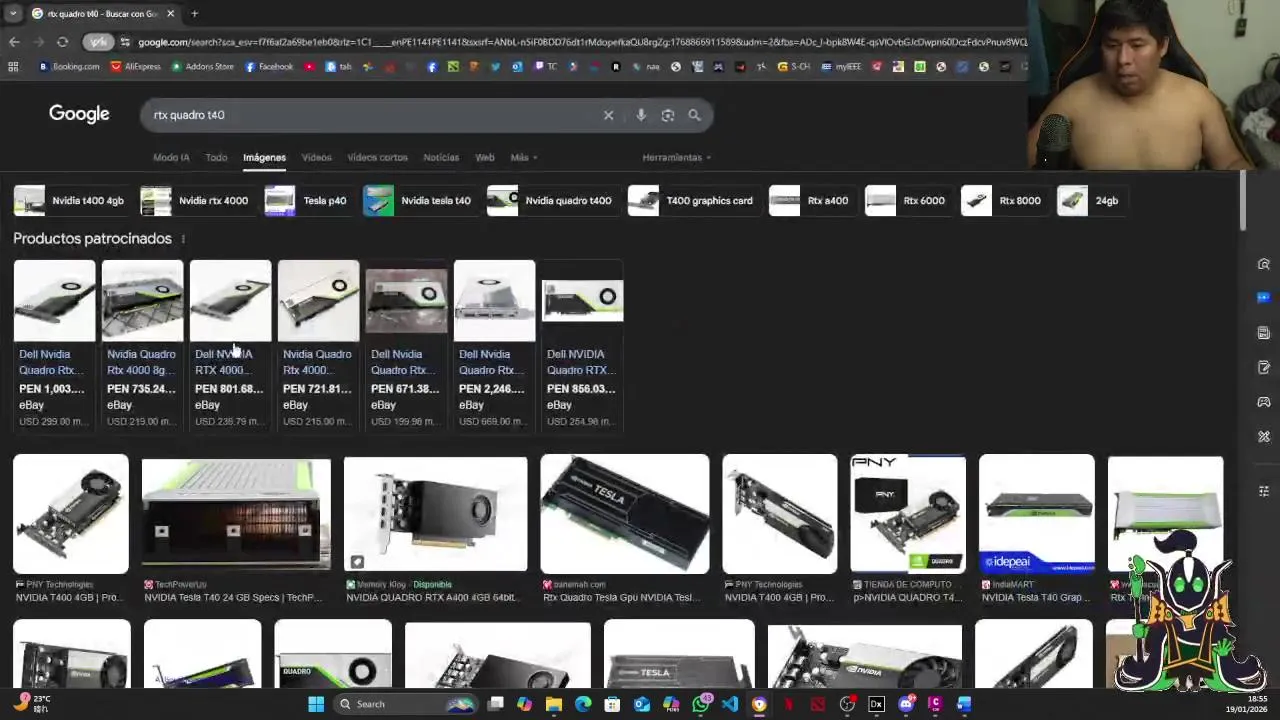Switch to the Videos tab

316,157
